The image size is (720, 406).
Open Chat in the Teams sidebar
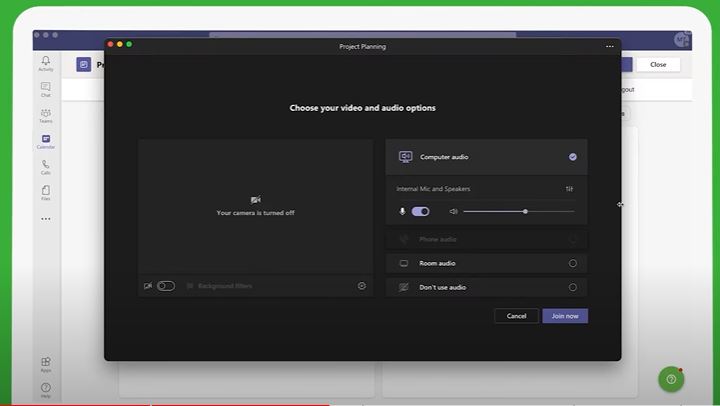[x=46, y=89]
